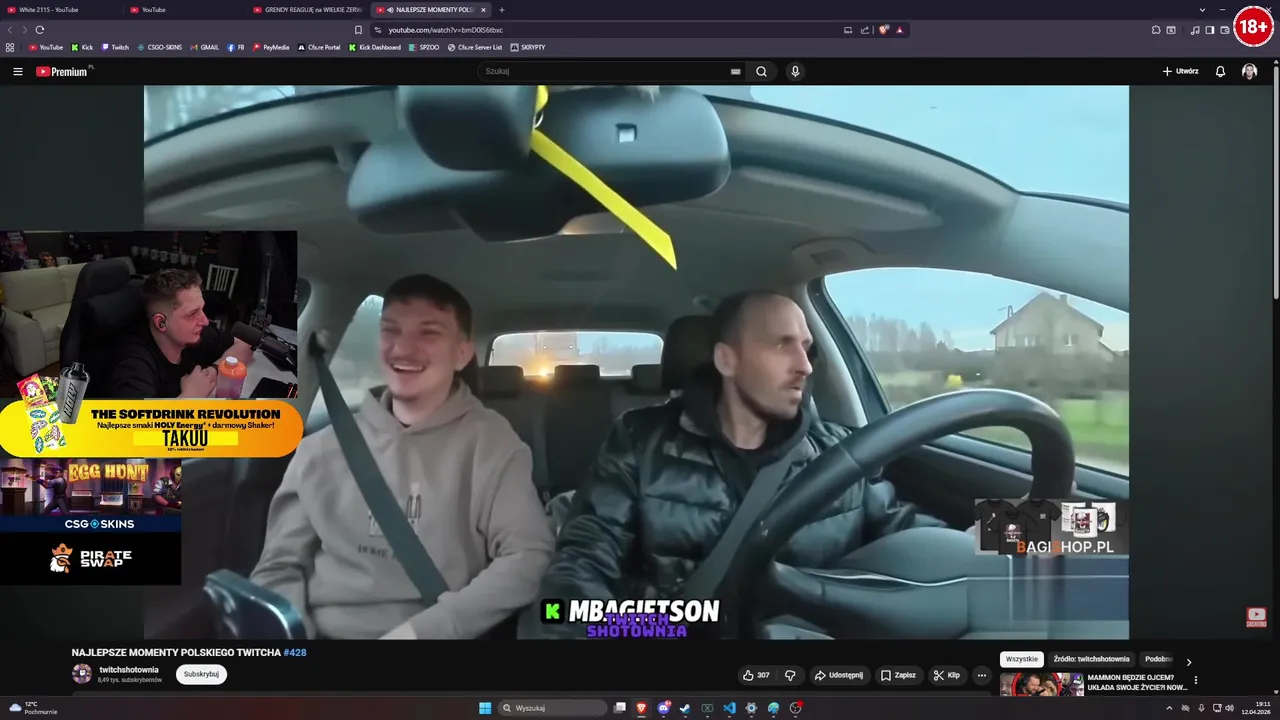Open Brave Shields lion icon
Screen dimensions: 1280x720
(x=884, y=30)
